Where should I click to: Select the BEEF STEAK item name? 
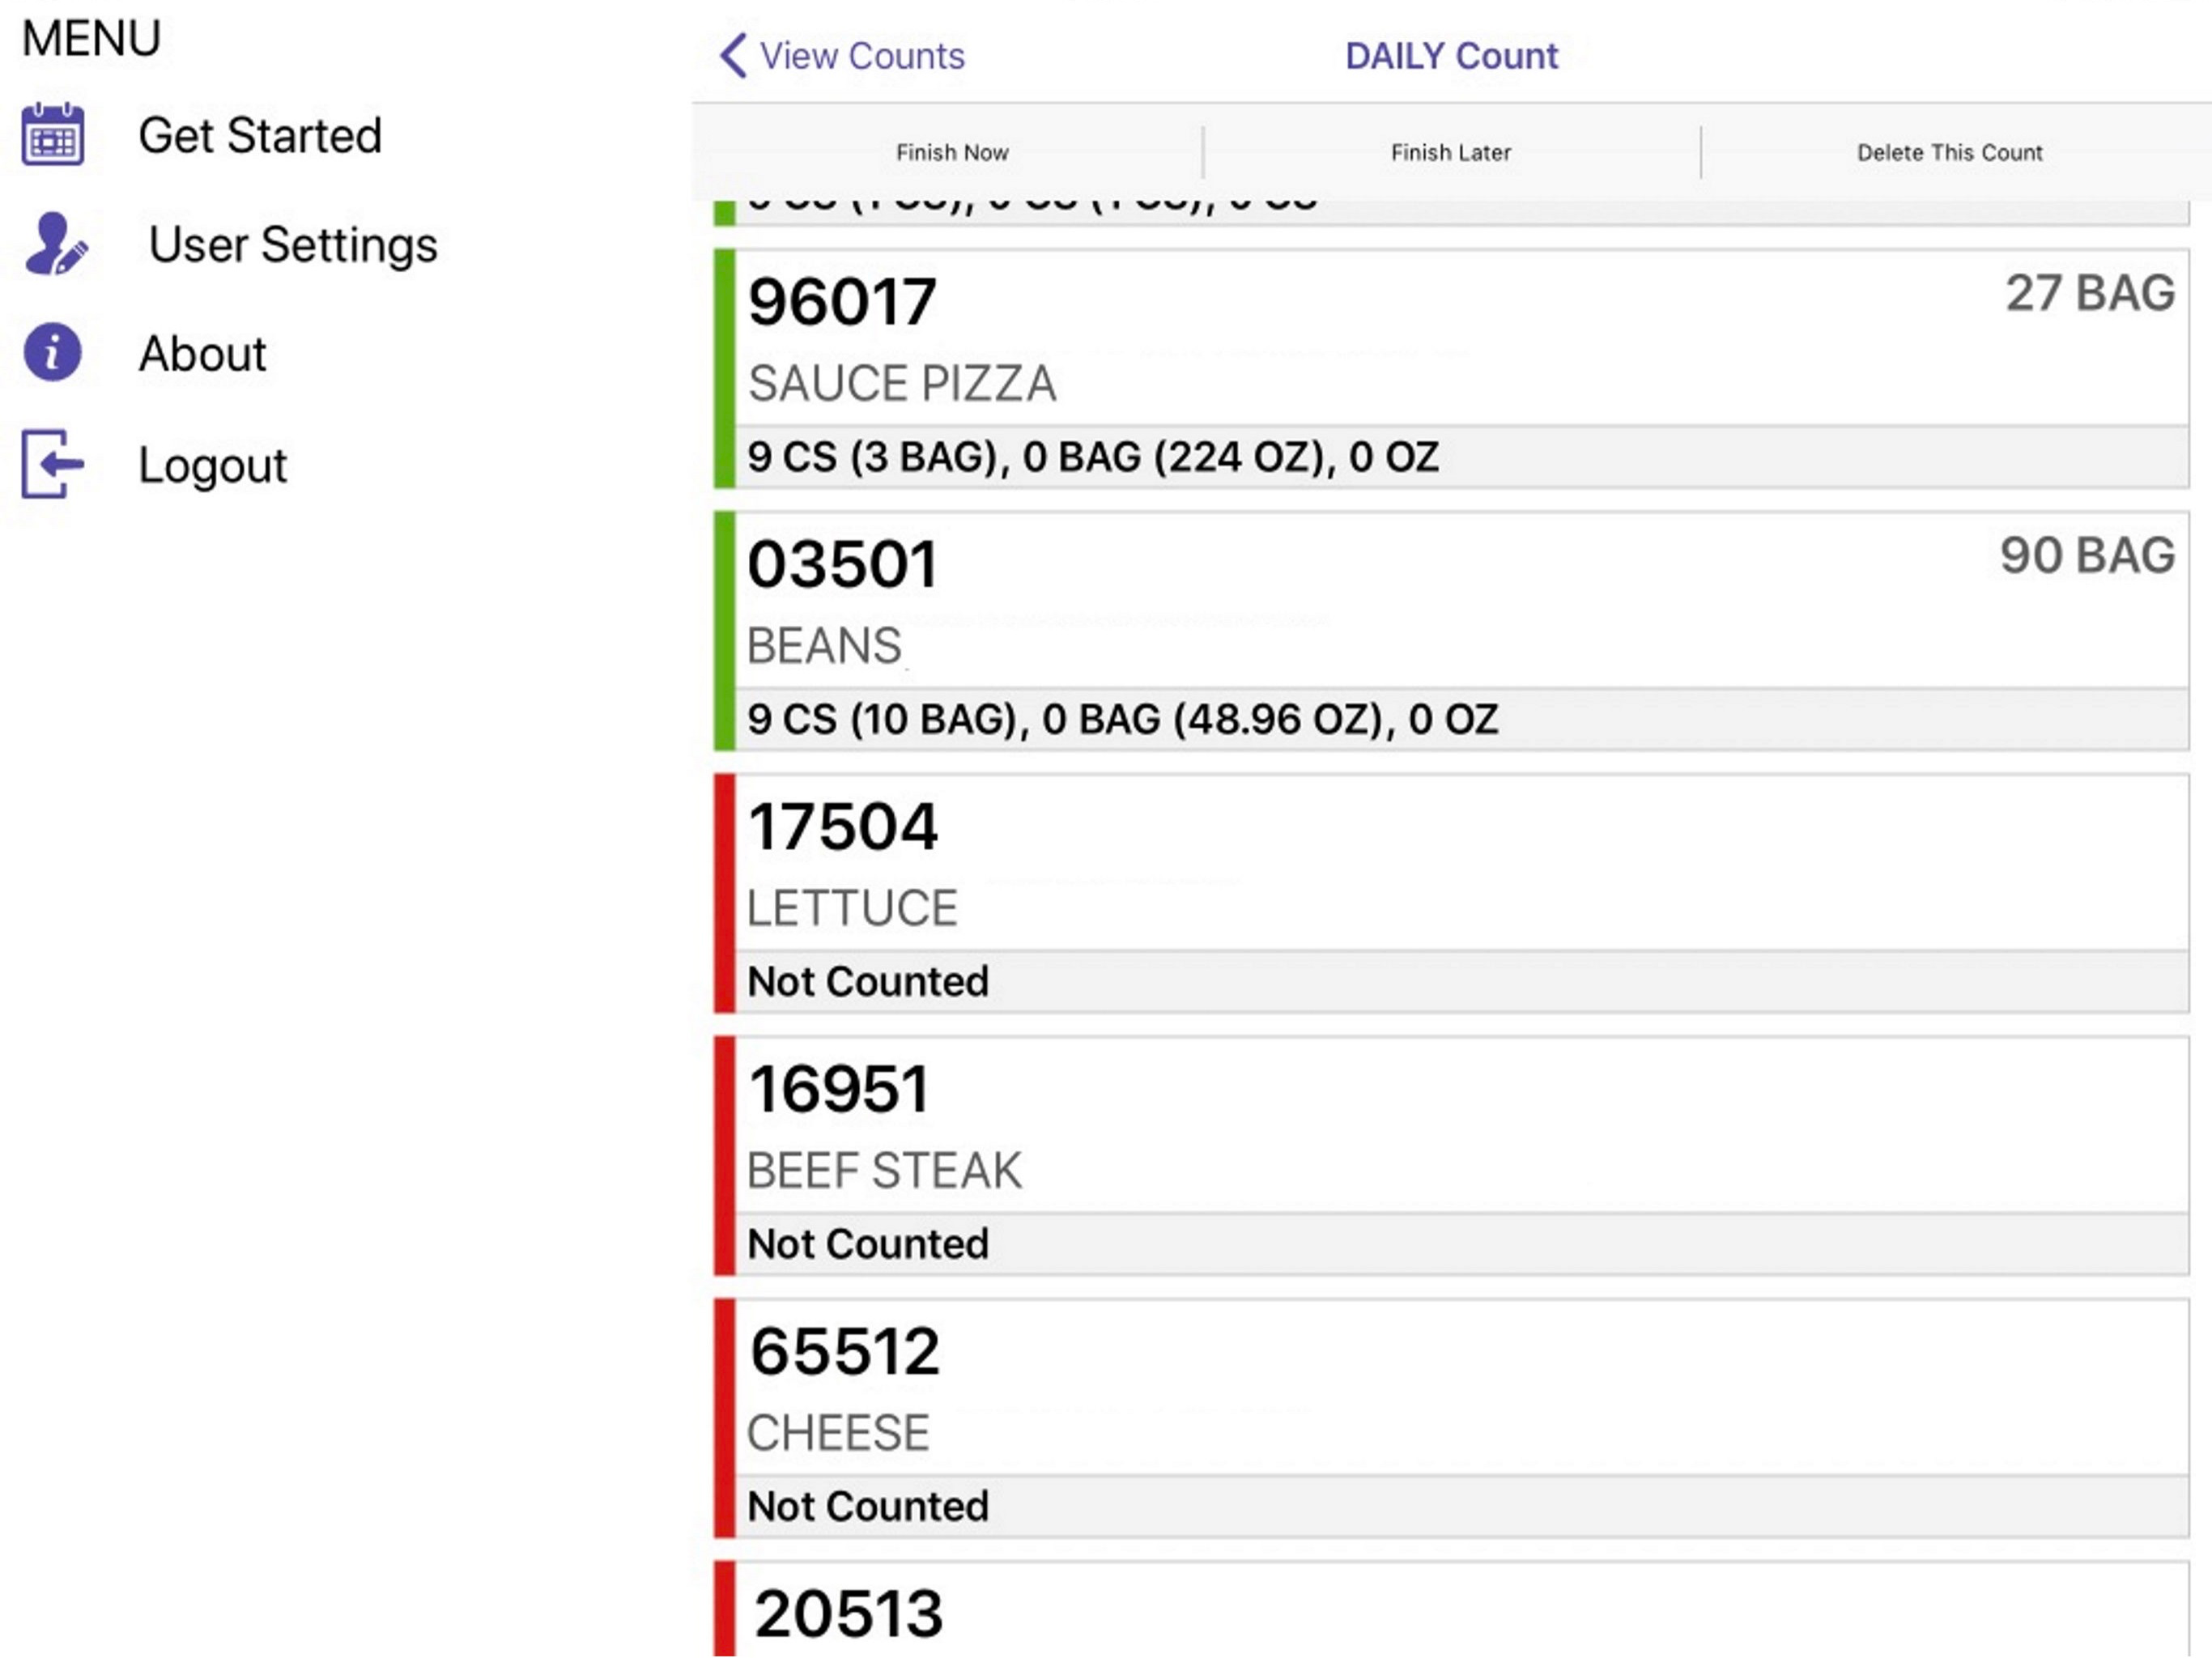(x=884, y=1170)
